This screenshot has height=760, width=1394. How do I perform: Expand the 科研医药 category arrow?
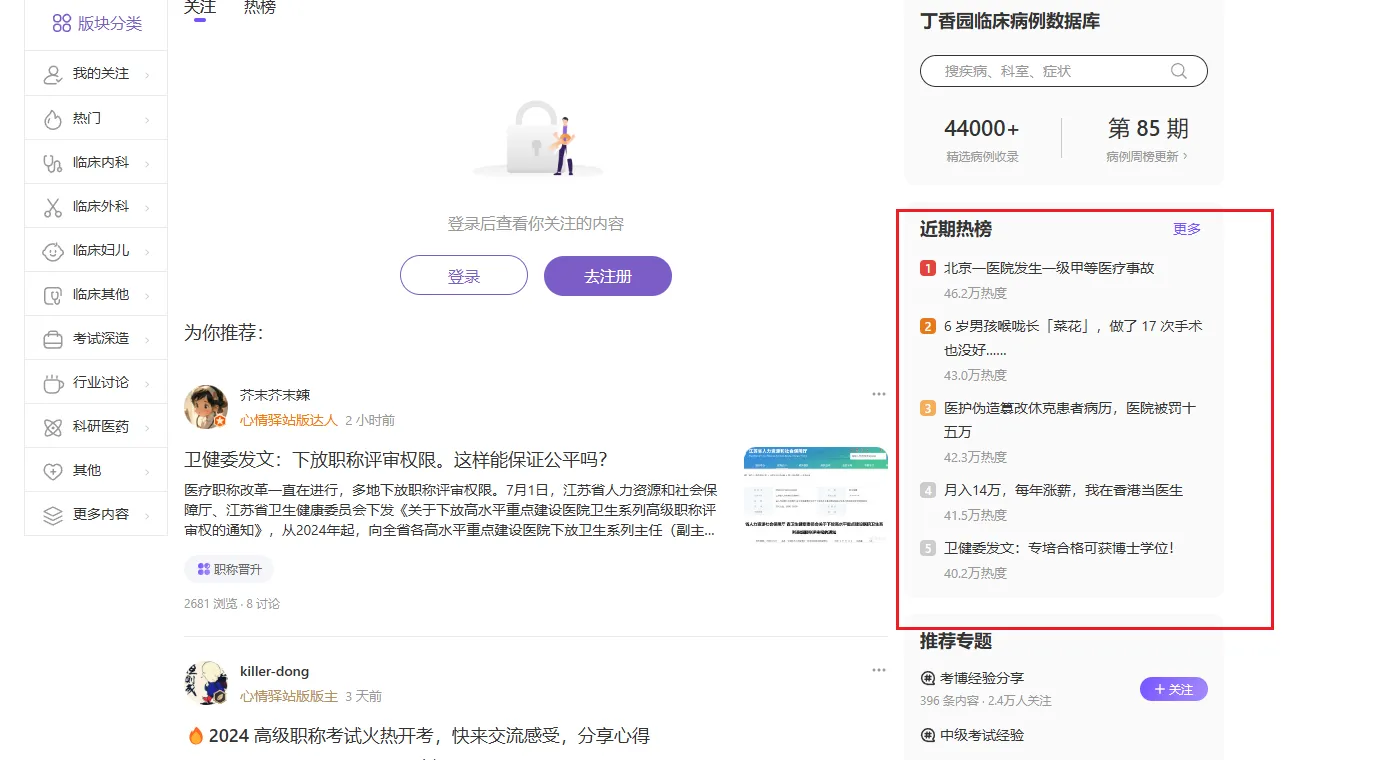147,427
